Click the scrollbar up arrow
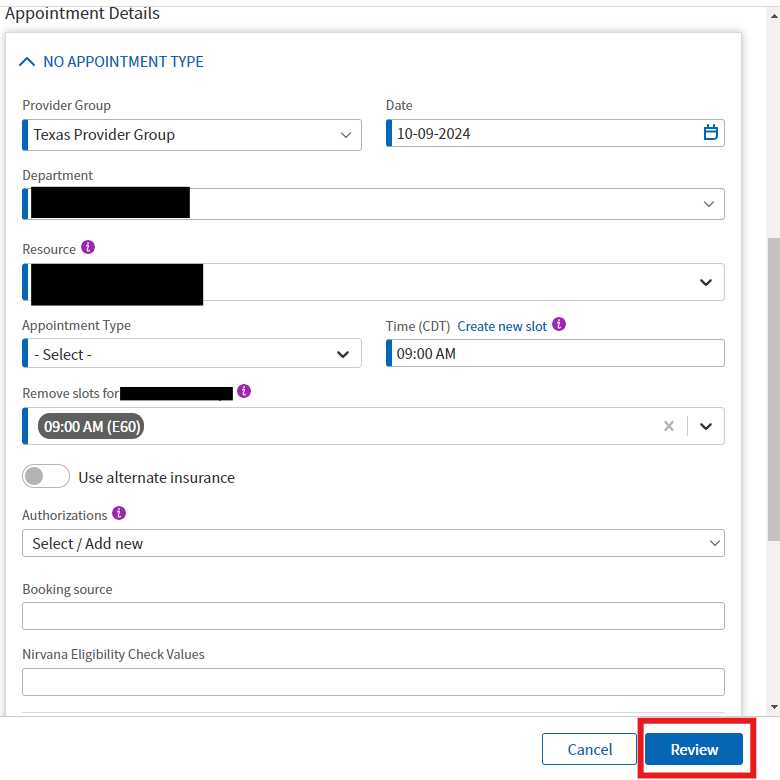780x780 pixels. pyautogui.click(x=774, y=16)
